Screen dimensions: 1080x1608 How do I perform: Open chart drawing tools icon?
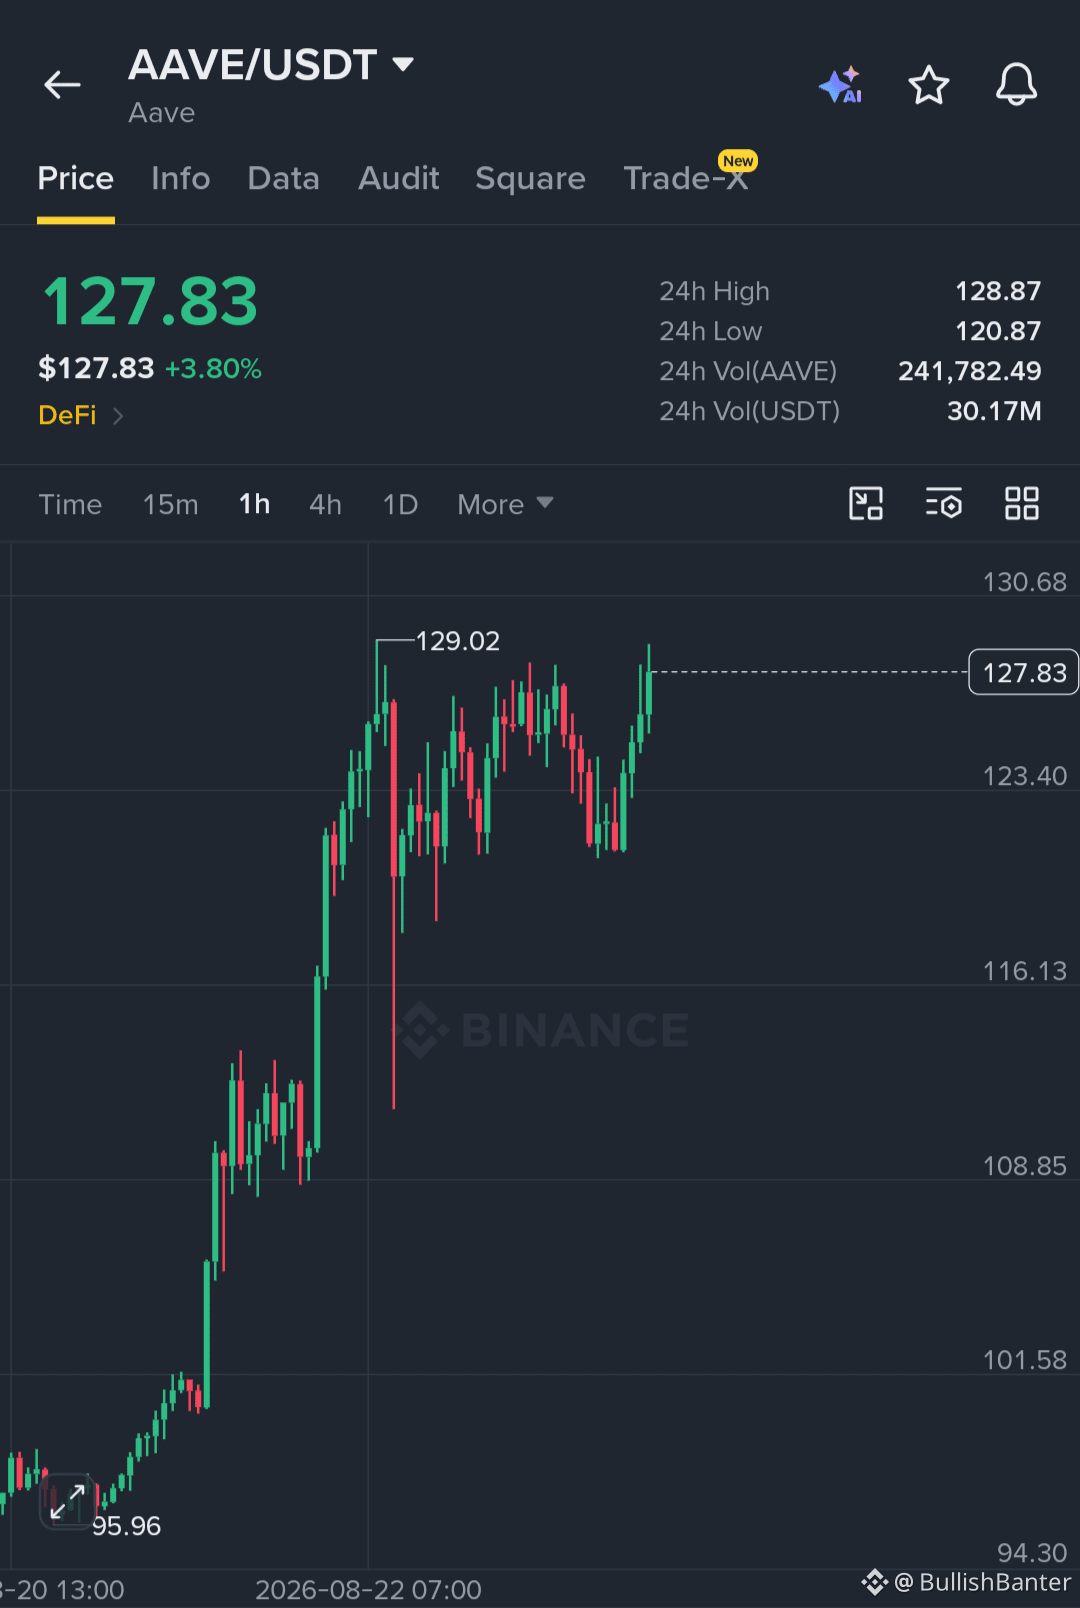pyautogui.click(x=866, y=504)
